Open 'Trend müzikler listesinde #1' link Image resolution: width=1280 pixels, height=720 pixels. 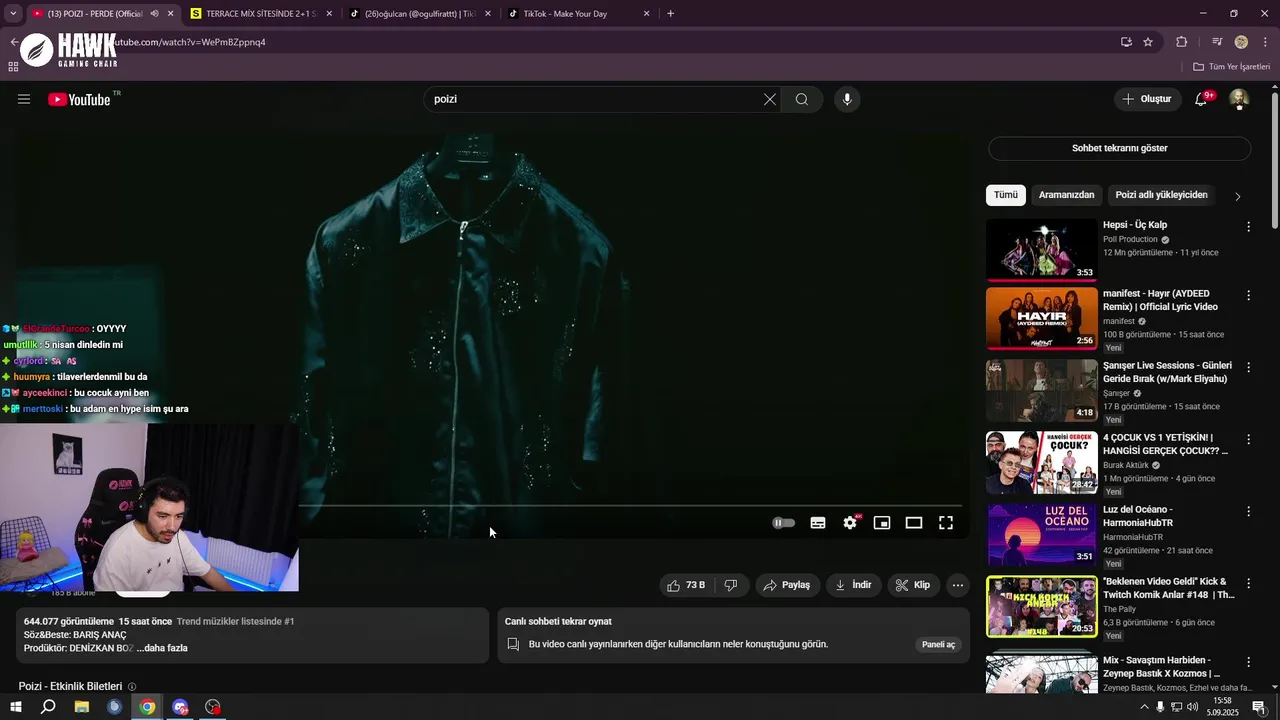235,621
